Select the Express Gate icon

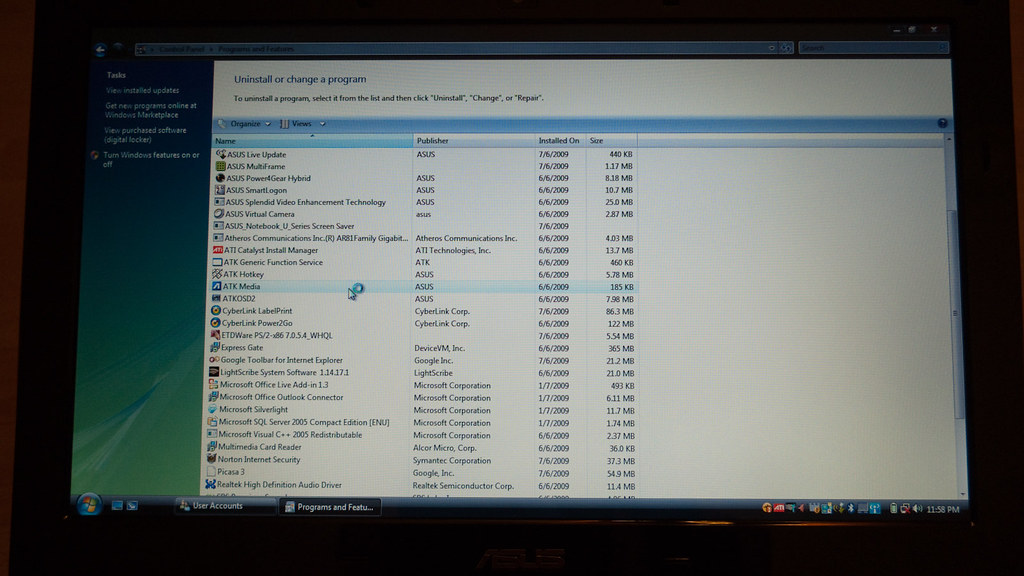coord(215,348)
